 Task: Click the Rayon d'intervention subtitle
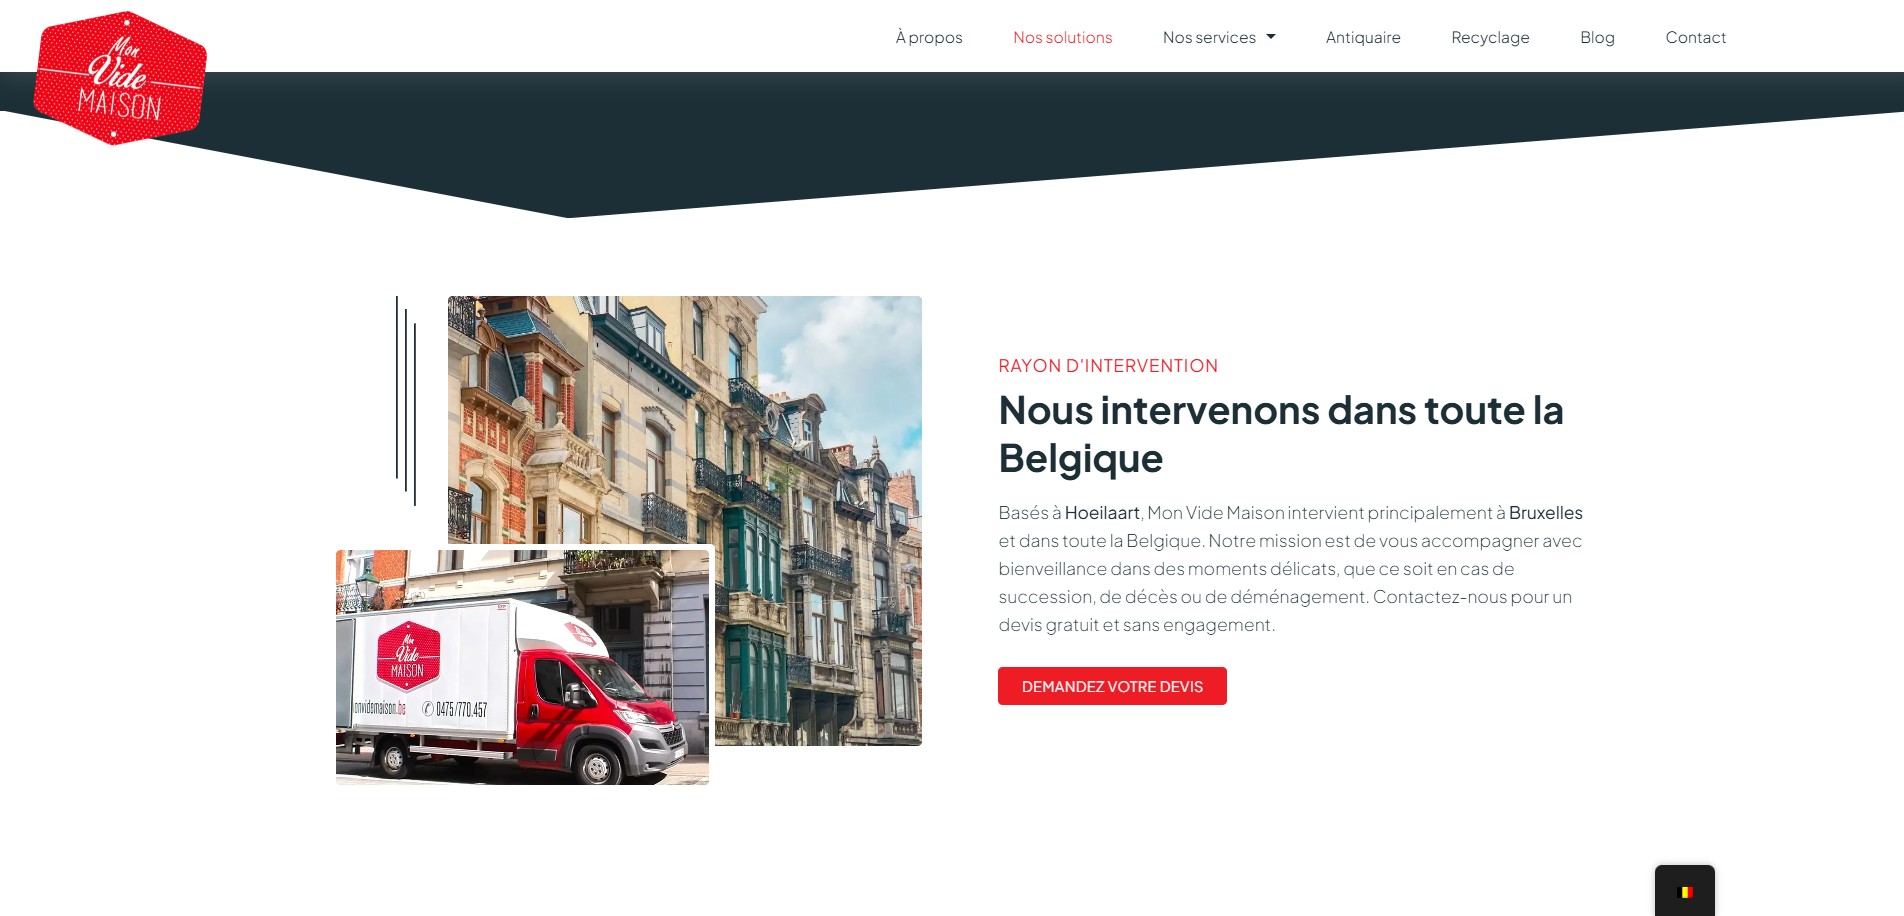1108,366
